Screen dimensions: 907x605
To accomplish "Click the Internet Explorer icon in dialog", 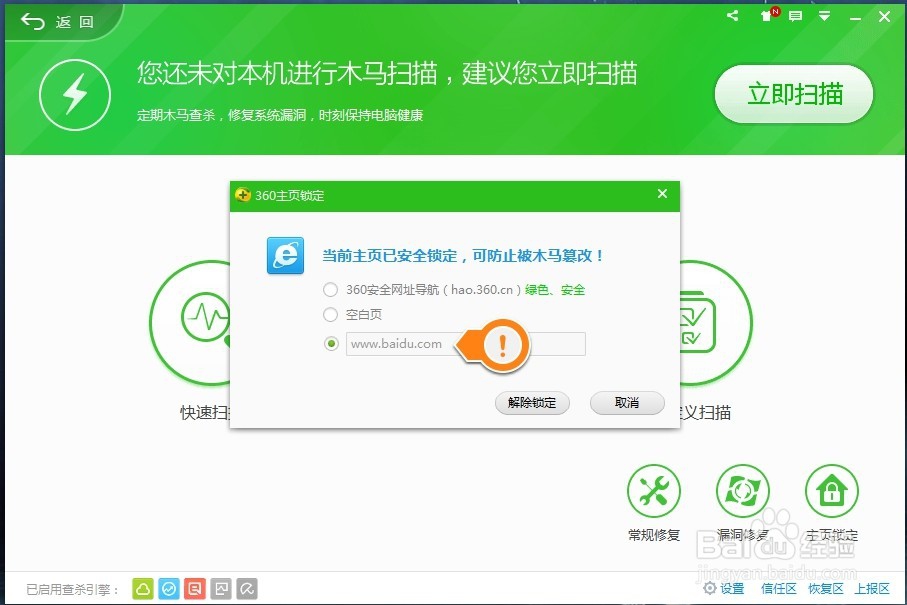I will 285,255.
